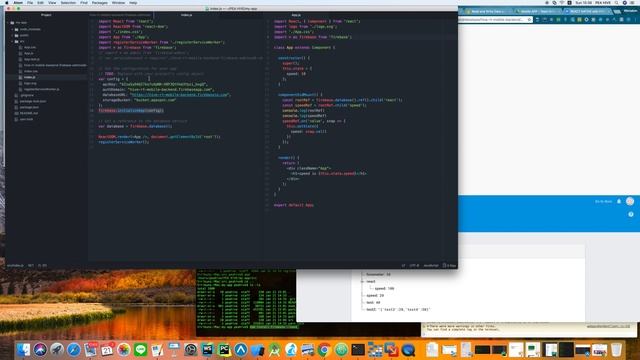Collapse src folder in tree

13,41
